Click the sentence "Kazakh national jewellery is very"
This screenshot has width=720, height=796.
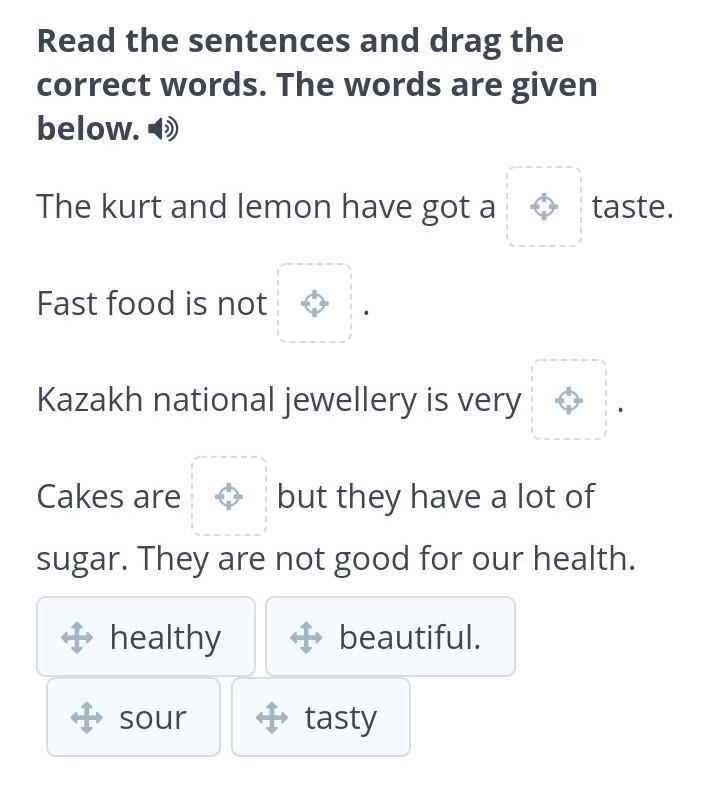278,400
